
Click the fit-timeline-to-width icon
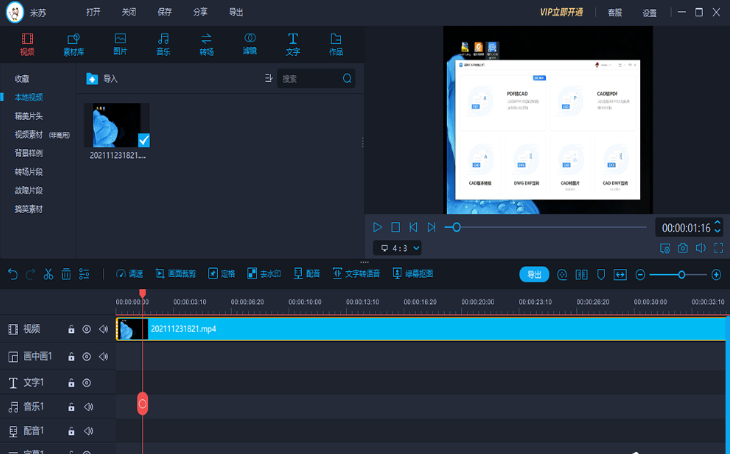(620, 275)
